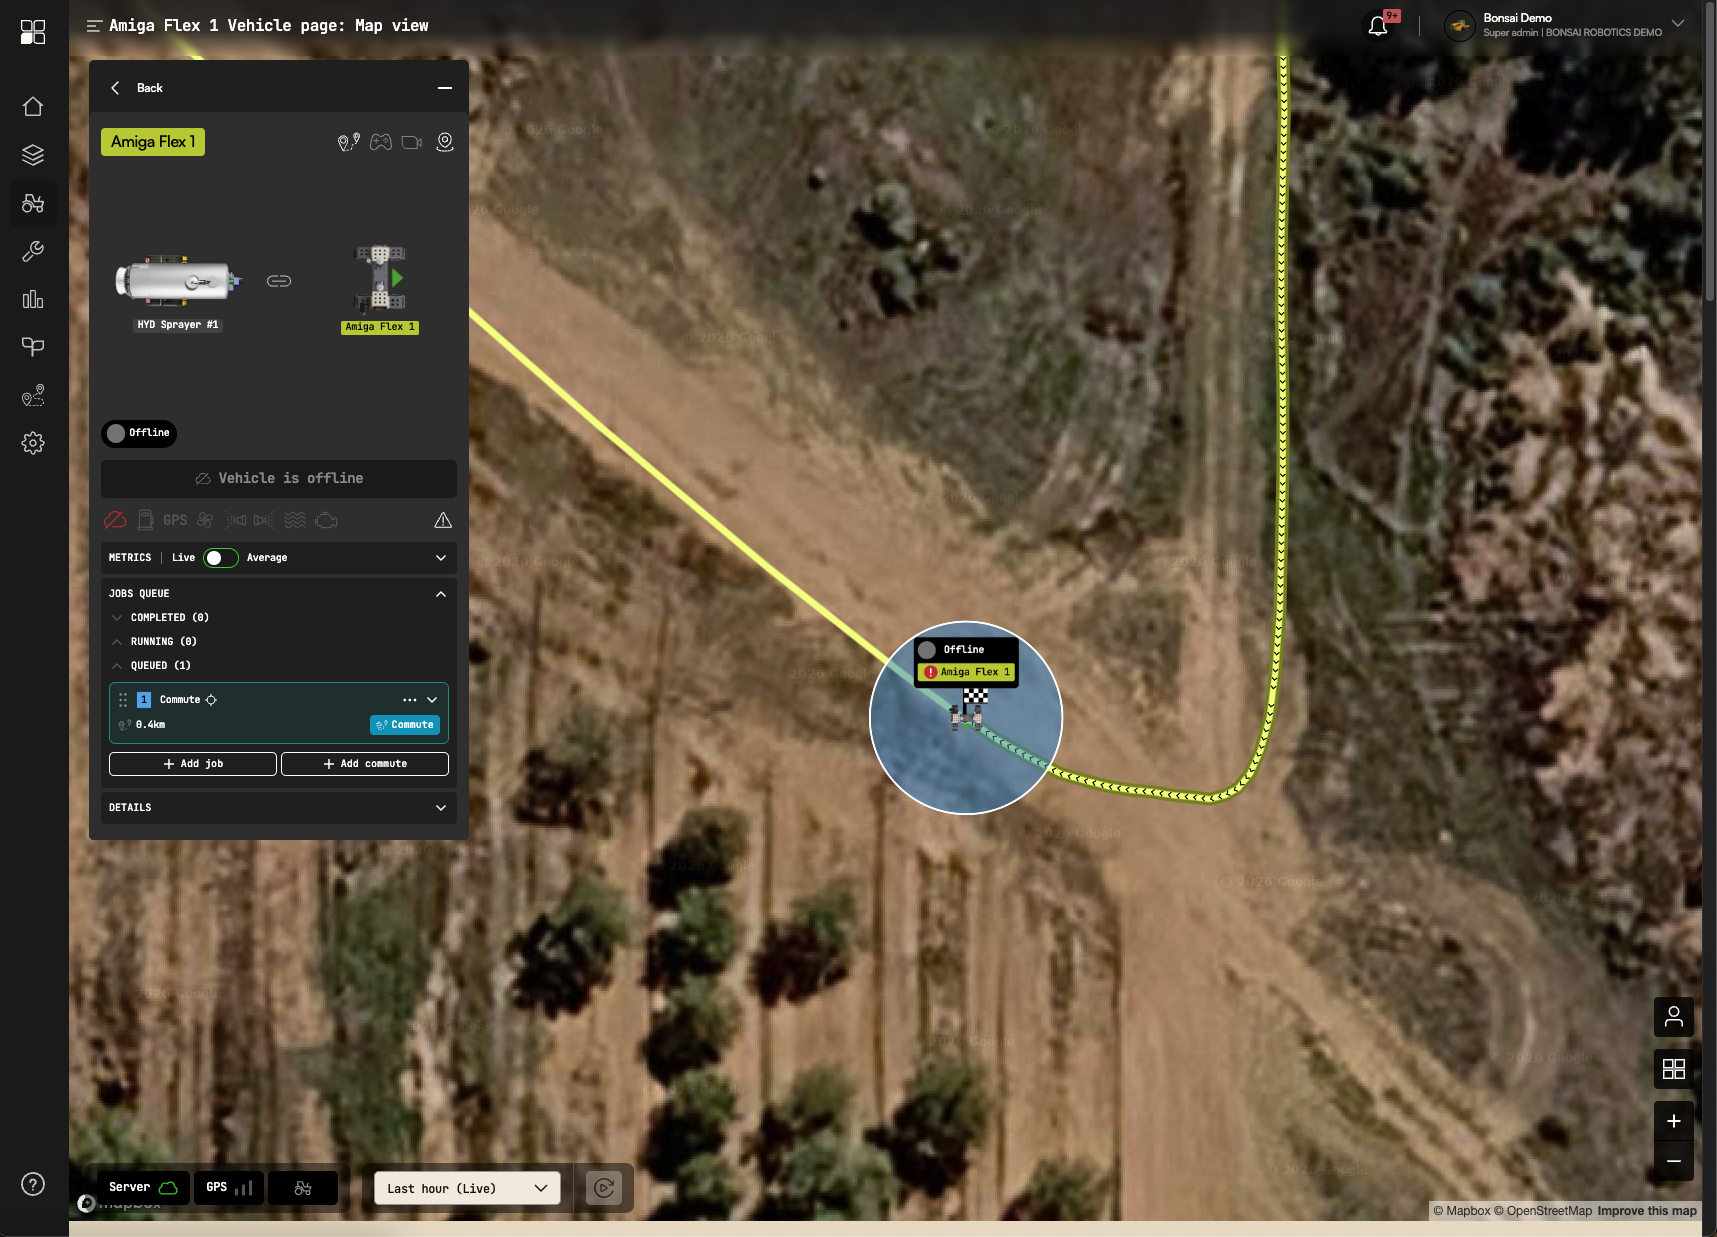The height and width of the screenshot is (1237, 1717).
Task: Open the home icon in sidebar
Action: (x=33, y=106)
